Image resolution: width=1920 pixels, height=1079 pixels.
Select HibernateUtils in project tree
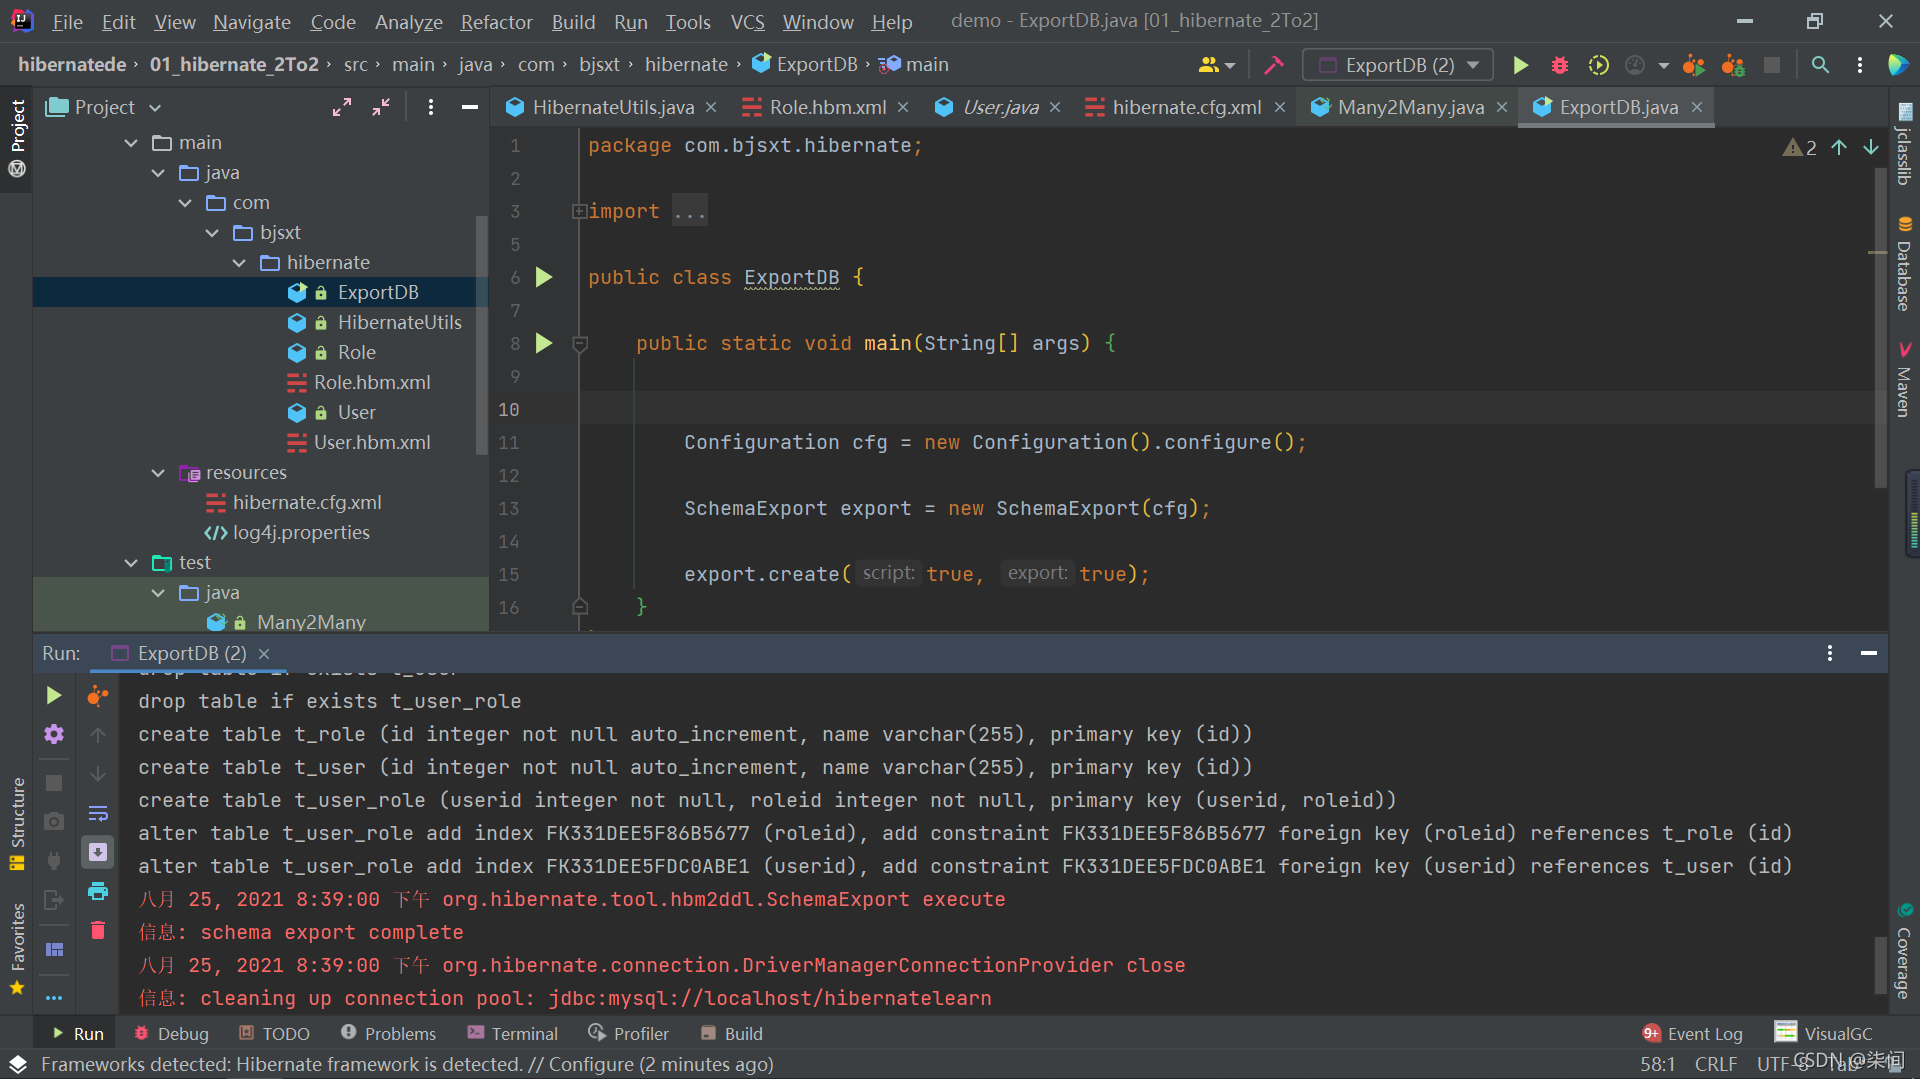(x=399, y=322)
